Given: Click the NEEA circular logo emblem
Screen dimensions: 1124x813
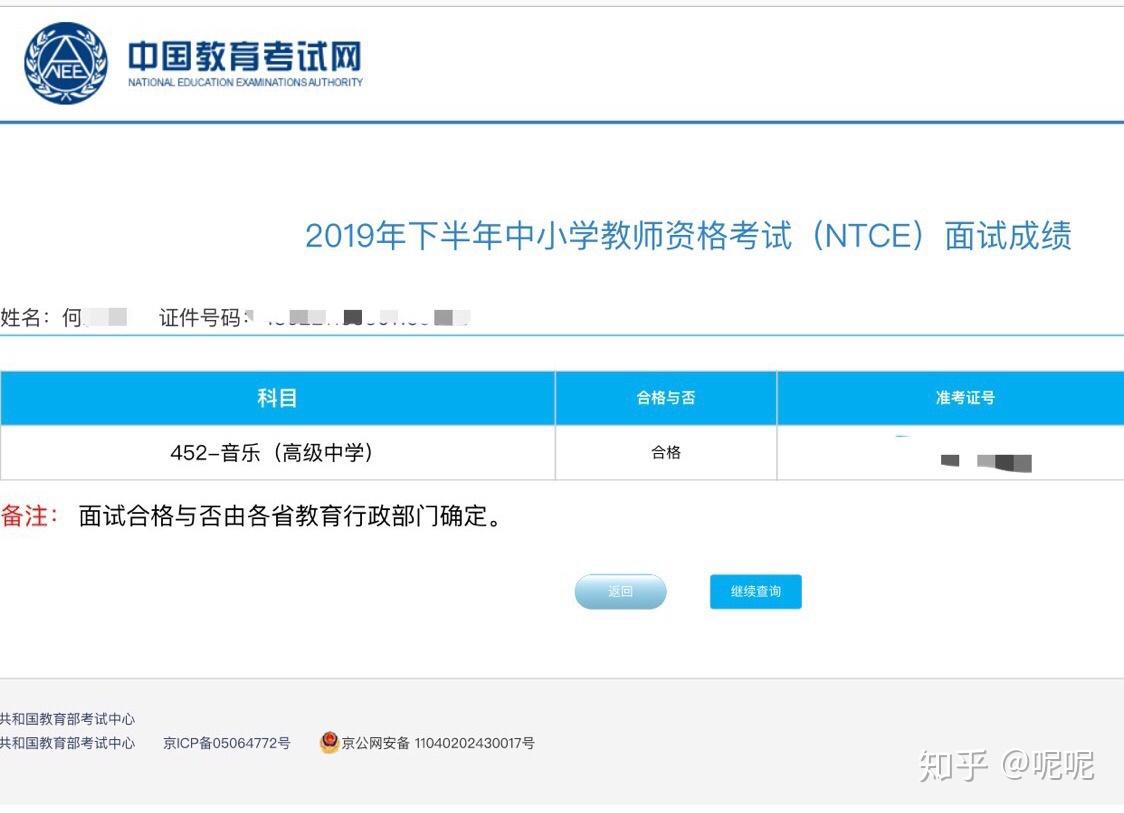Looking at the screenshot, I should click(65, 62).
